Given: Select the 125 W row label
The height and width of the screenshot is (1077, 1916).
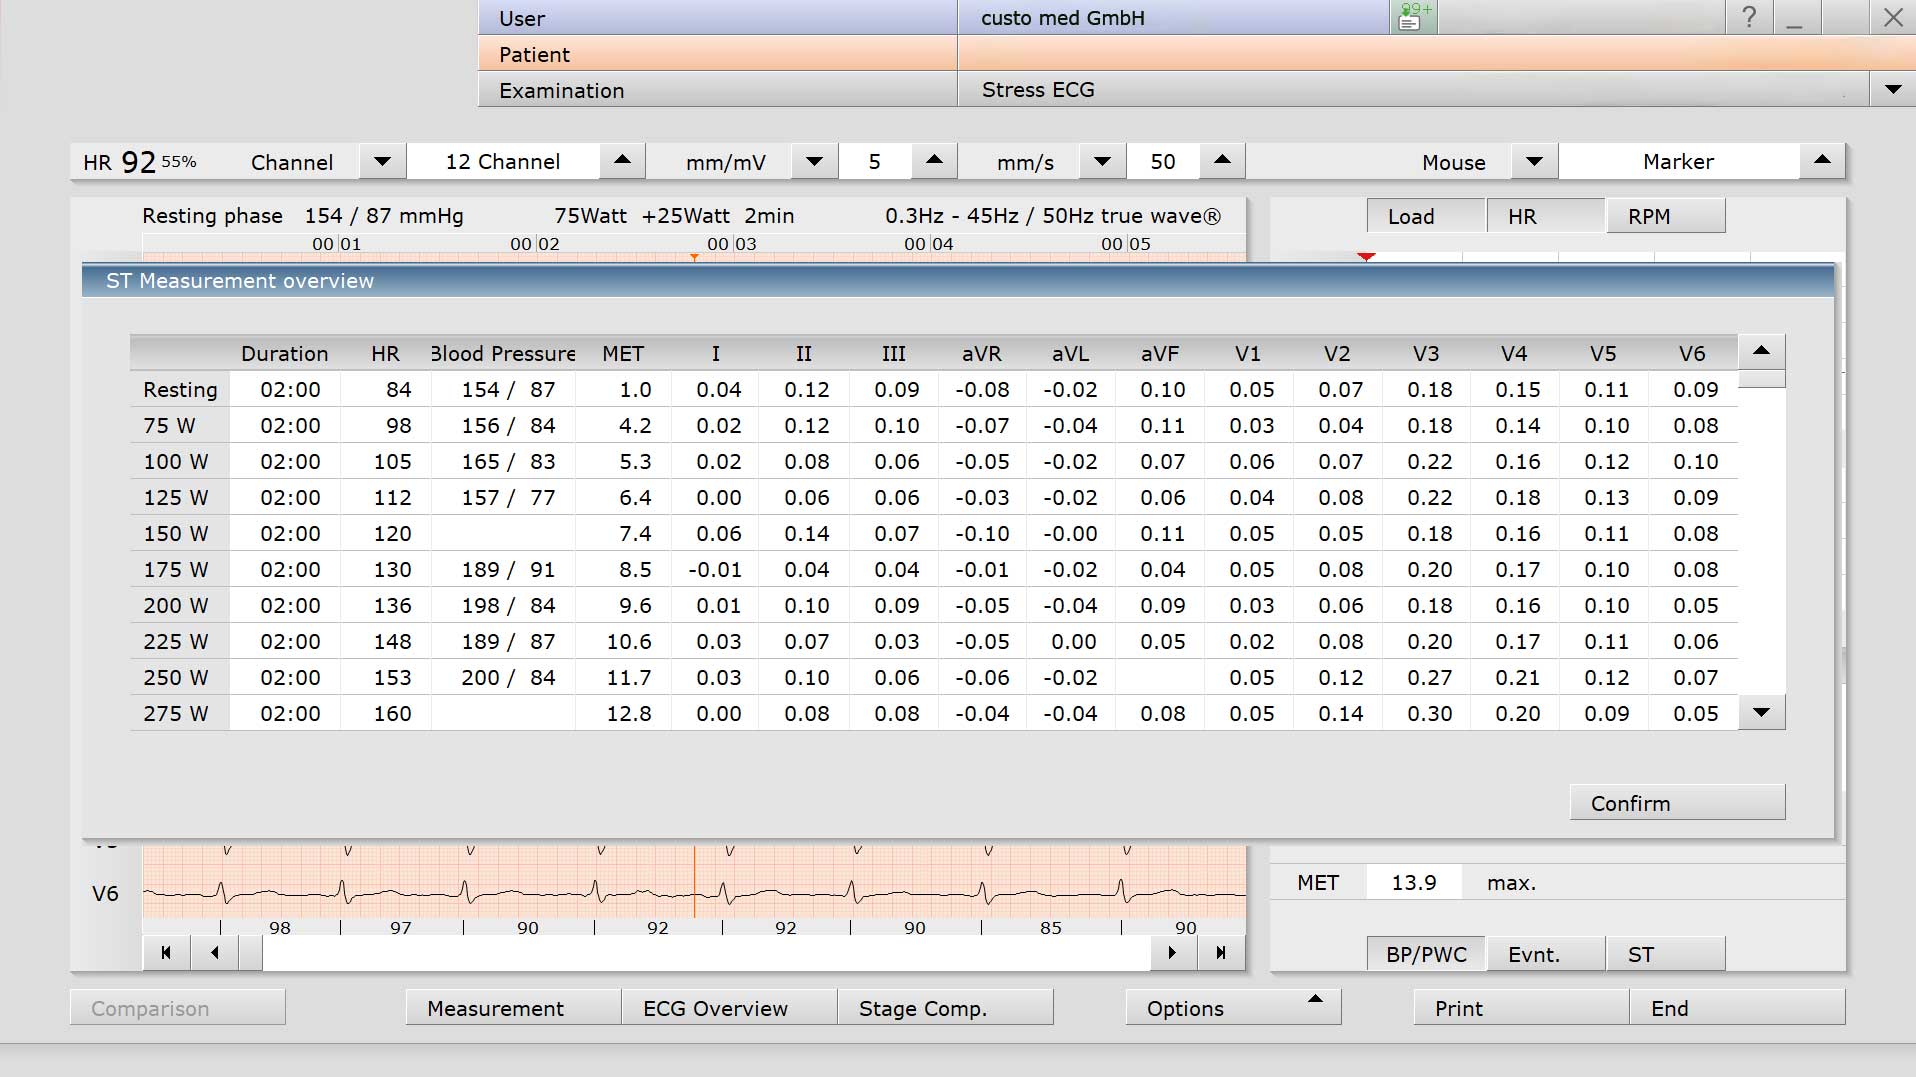Looking at the screenshot, I should [x=180, y=497].
